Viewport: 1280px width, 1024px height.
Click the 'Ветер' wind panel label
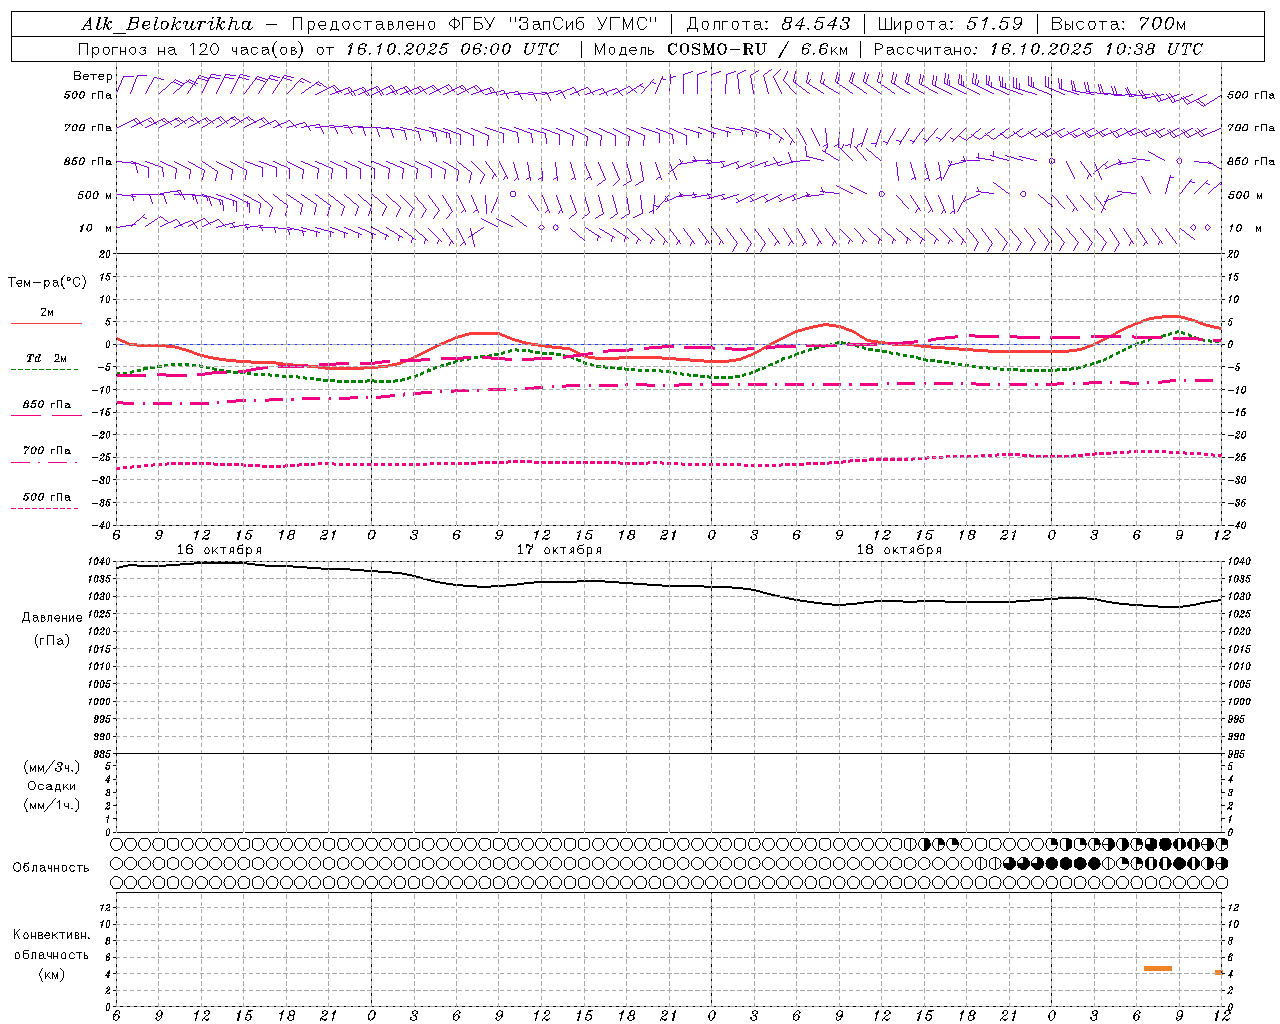pyautogui.click(x=93, y=76)
